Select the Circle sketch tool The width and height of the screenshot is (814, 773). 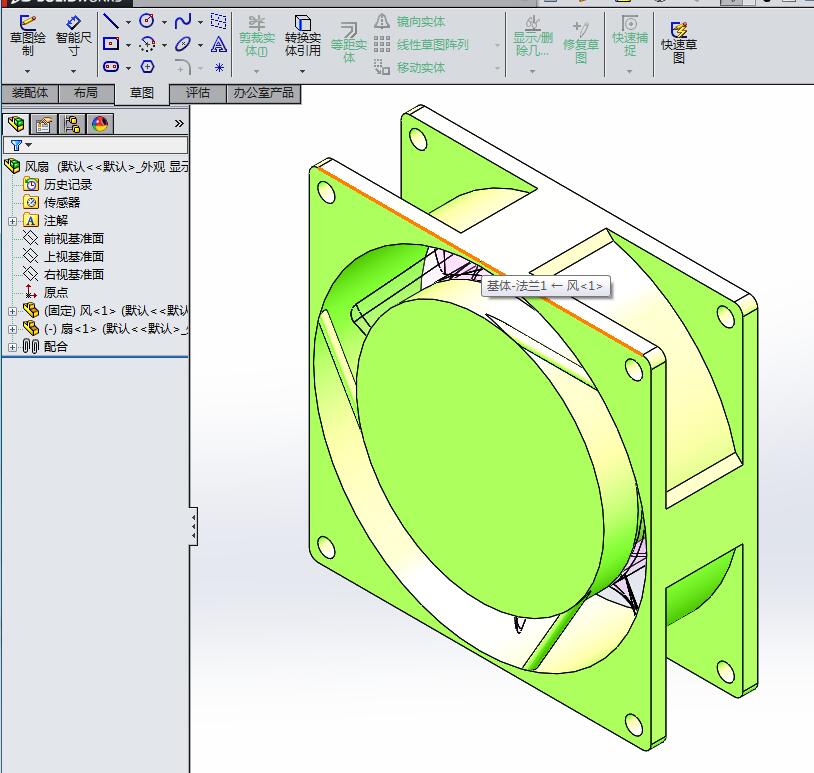[147, 21]
